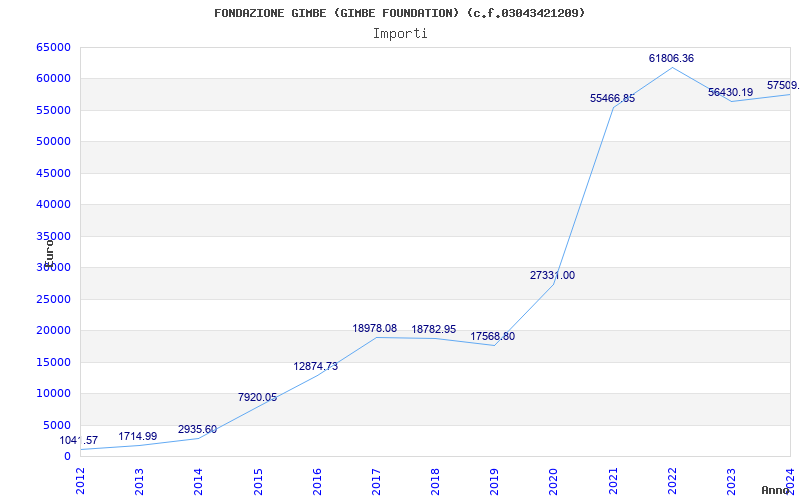Click the 5000 y-axis tick label
The height and width of the screenshot is (500, 800).
point(57,425)
